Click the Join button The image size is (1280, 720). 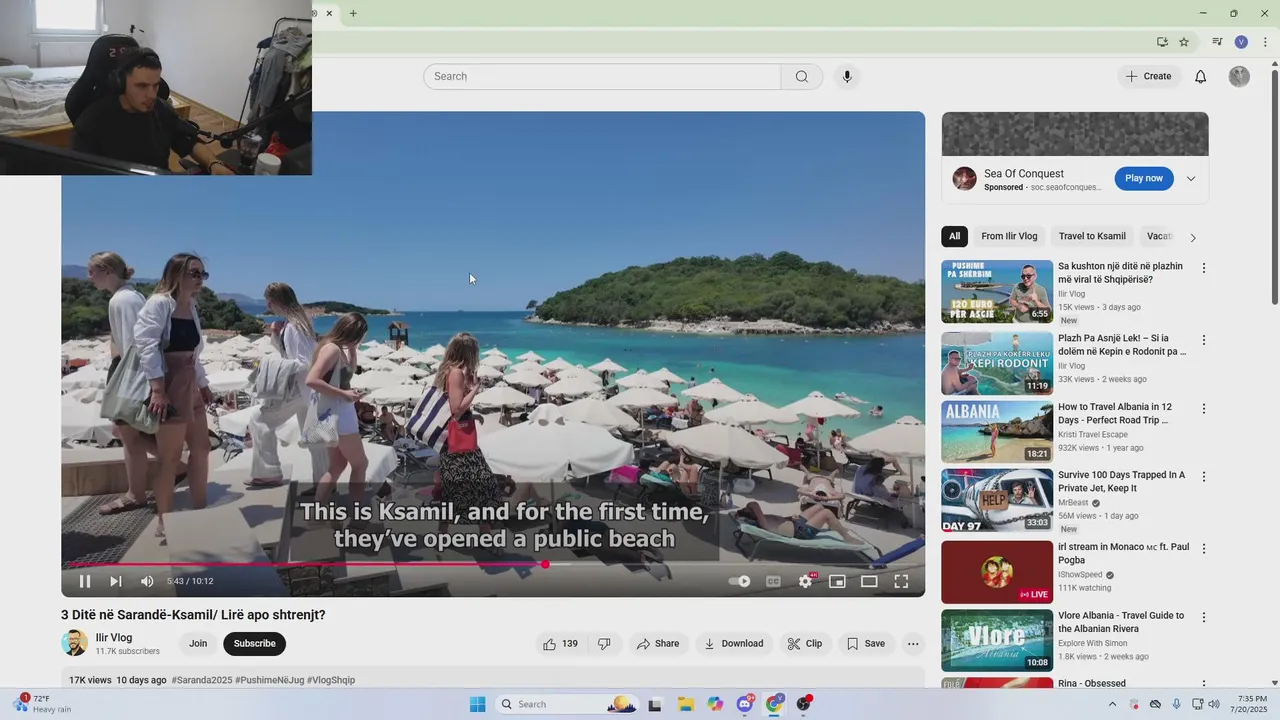coord(198,644)
